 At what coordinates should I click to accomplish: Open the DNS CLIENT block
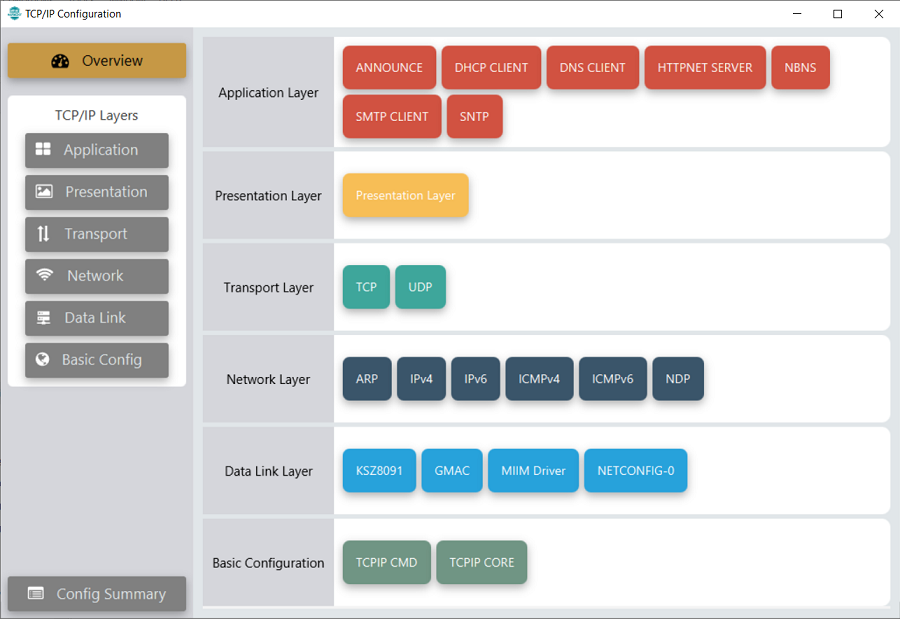tap(593, 68)
